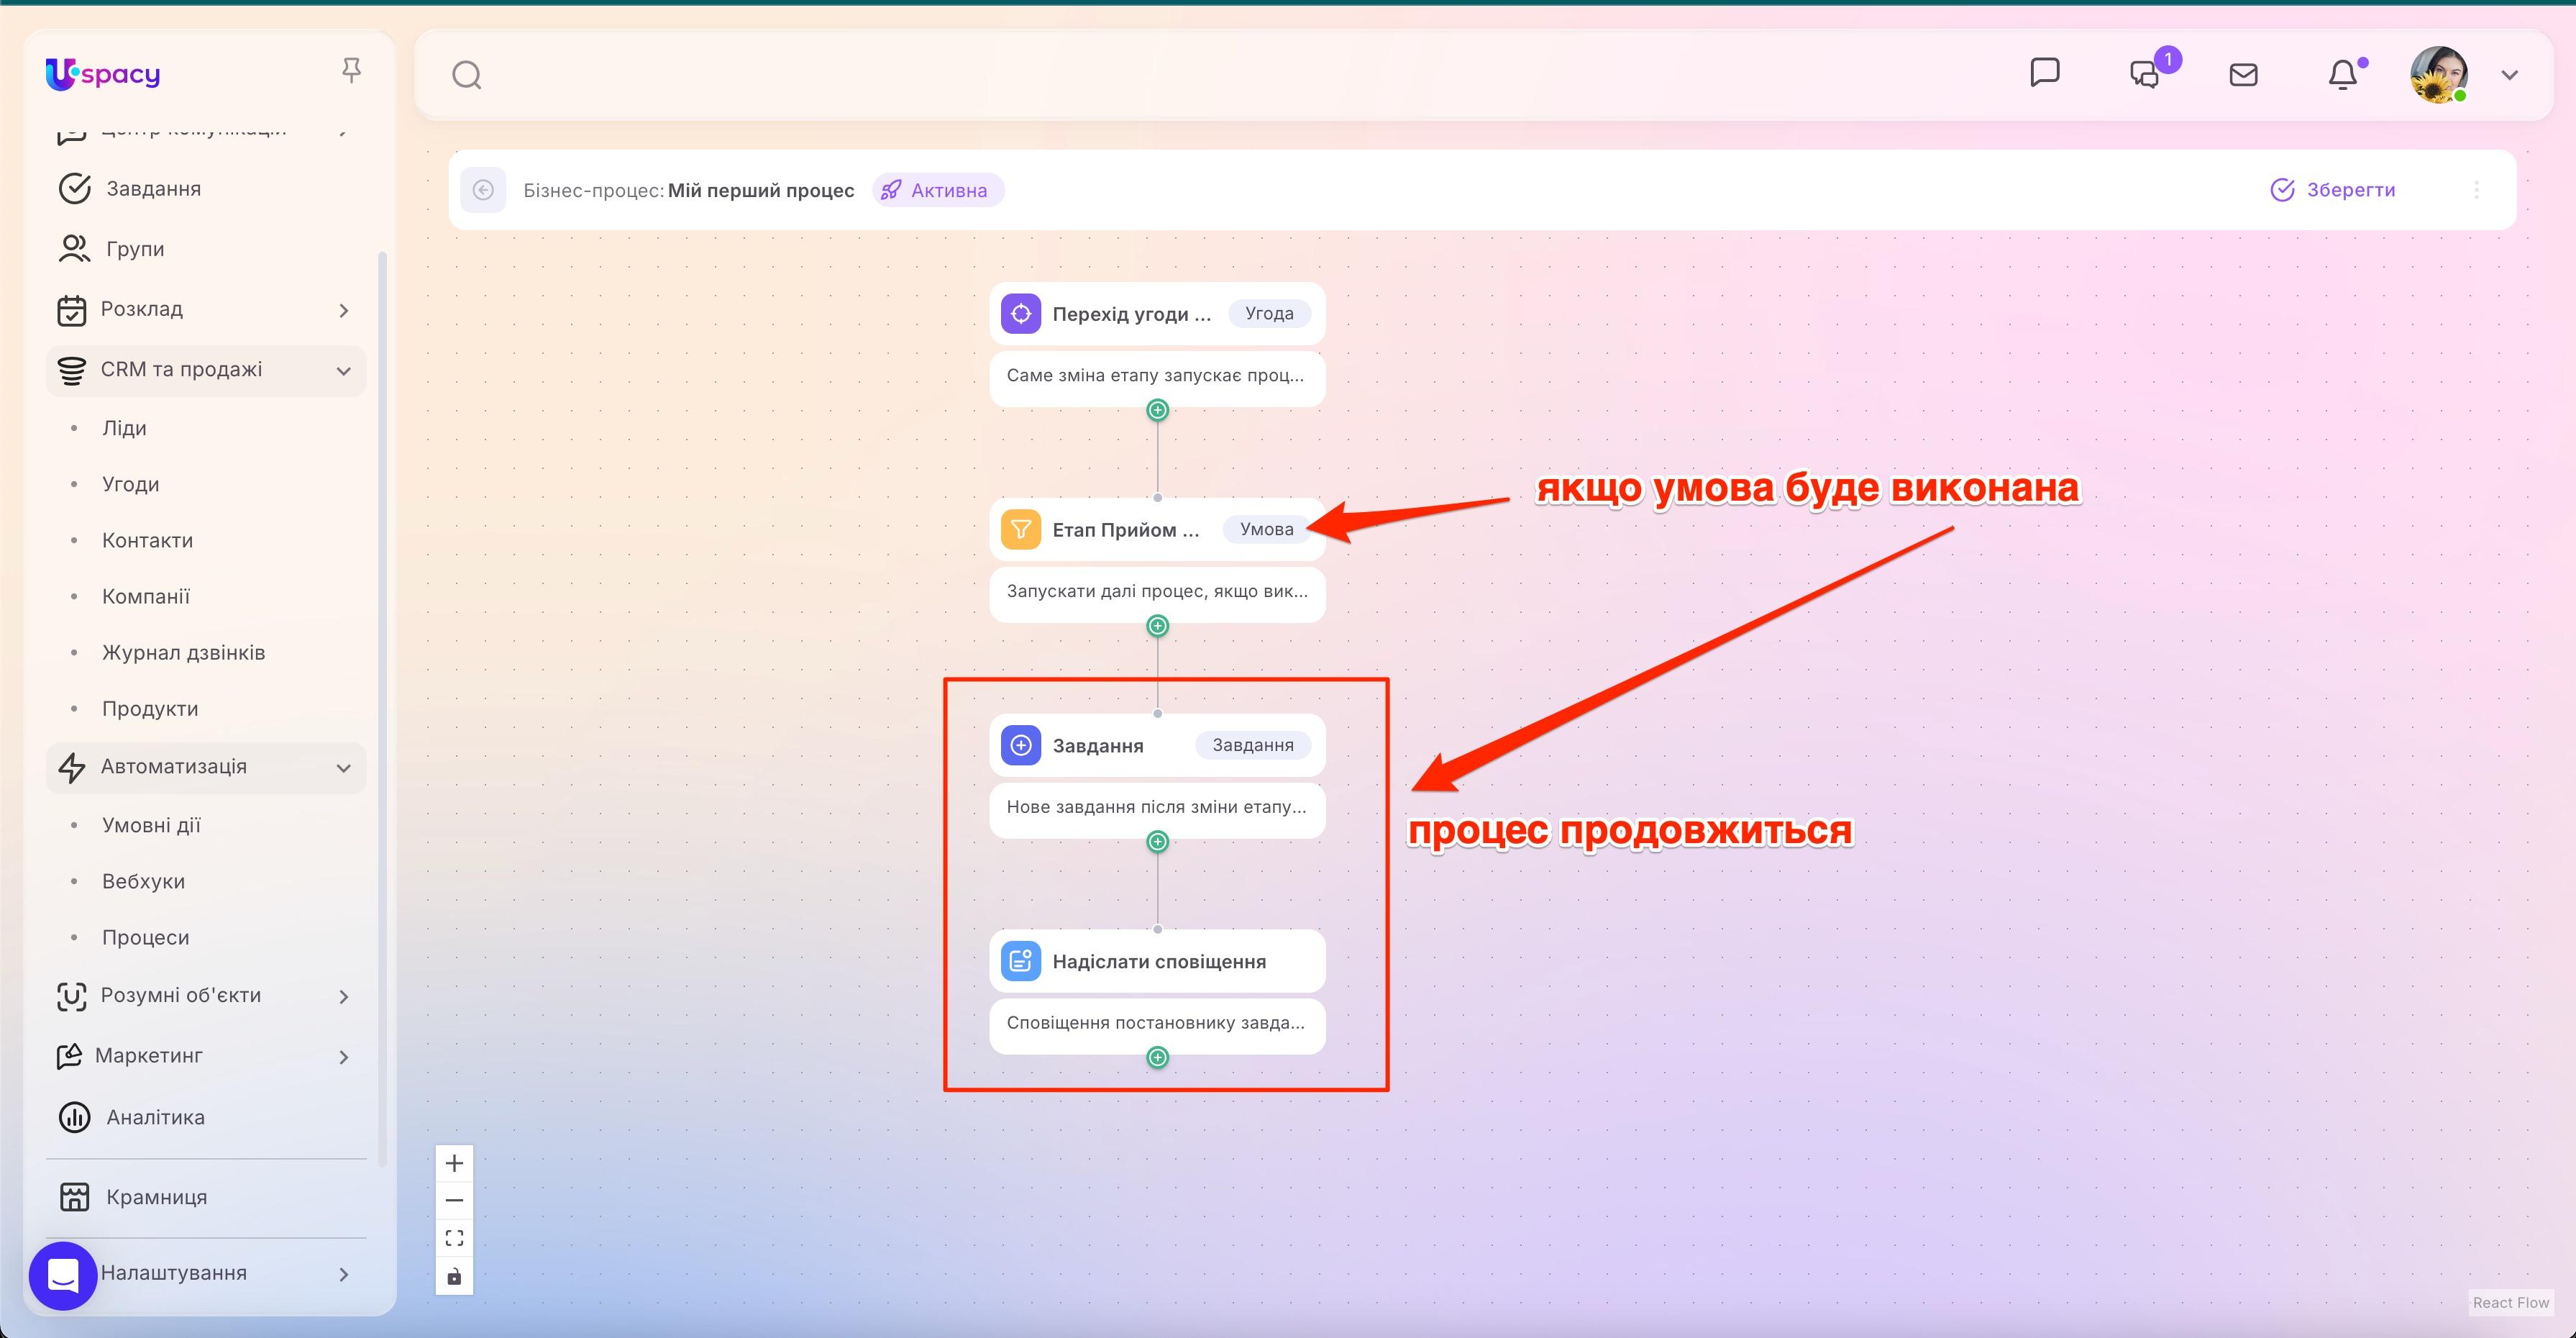Screen dimensions: 2576x1338
Task: Open Умовні дії under Автоматизація
Action: 150,825
